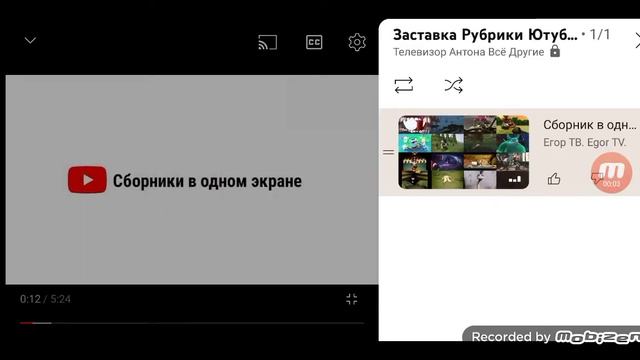This screenshot has width=640, height=360.
Task: Tap the video frame showing Сборники в одном экране
Action: pyautogui.click(x=192, y=180)
